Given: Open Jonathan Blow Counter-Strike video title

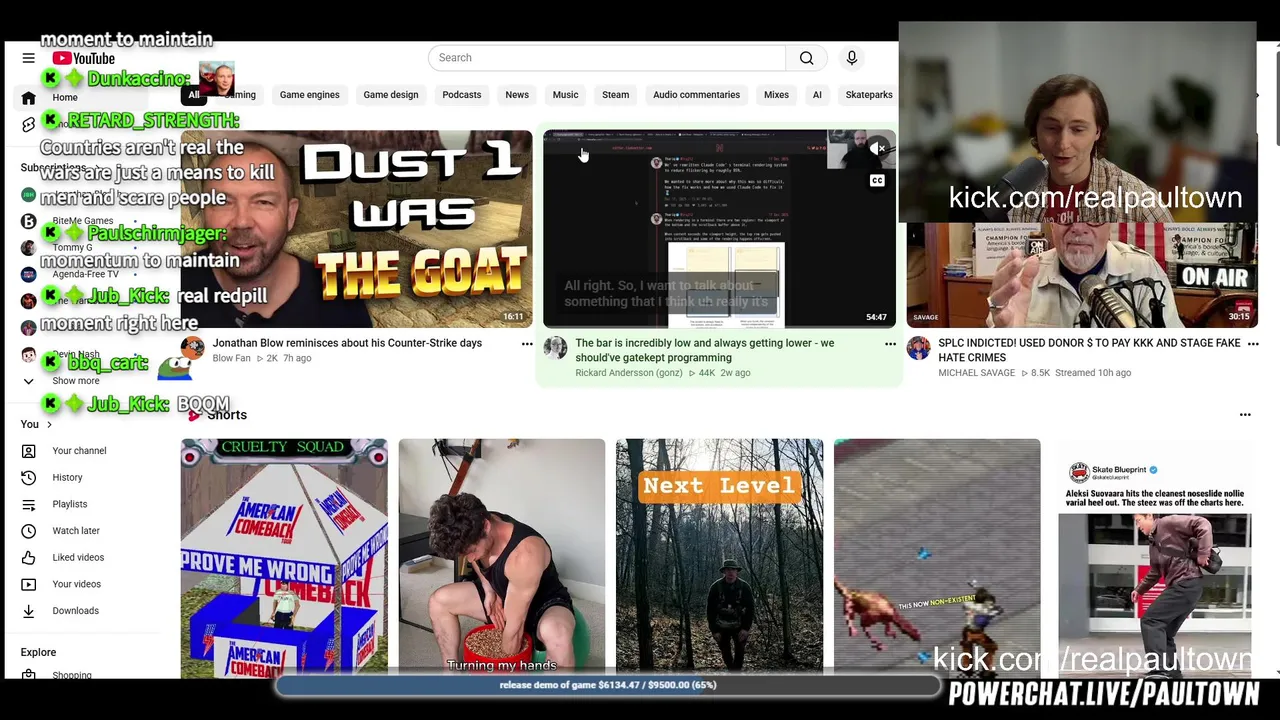Looking at the screenshot, I should pos(347,343).
